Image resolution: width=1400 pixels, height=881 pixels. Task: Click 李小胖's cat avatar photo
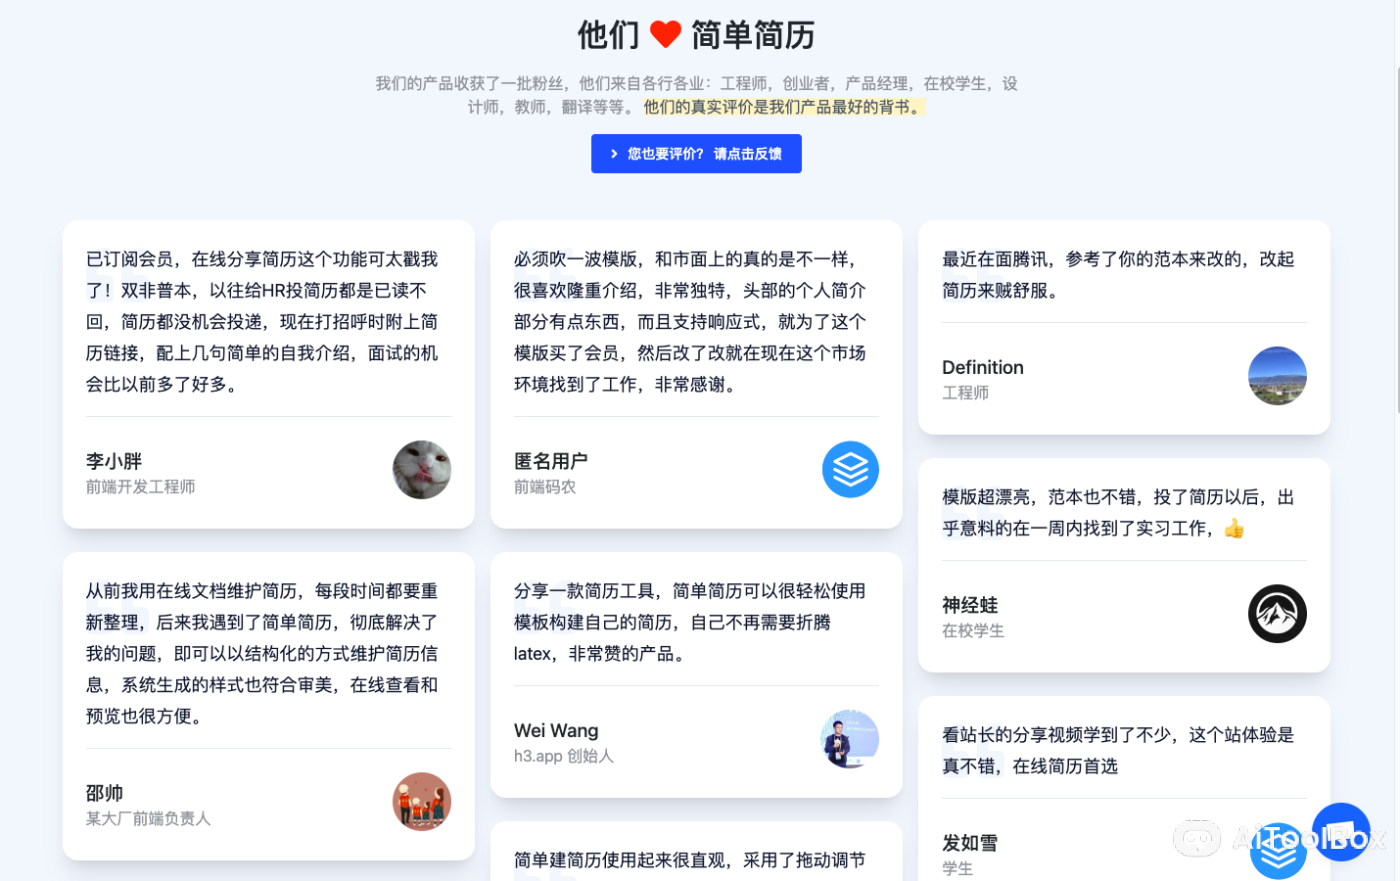(421, 470)
